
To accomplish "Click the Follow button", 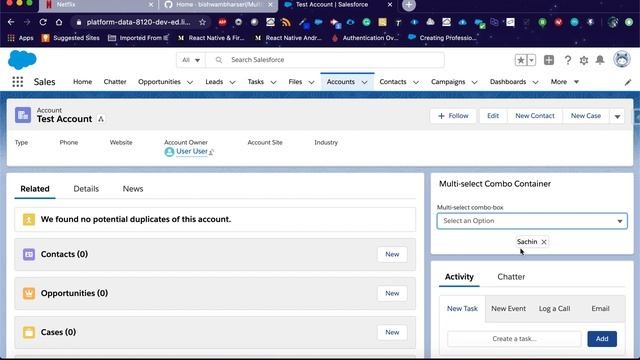I will click(453, 116).
